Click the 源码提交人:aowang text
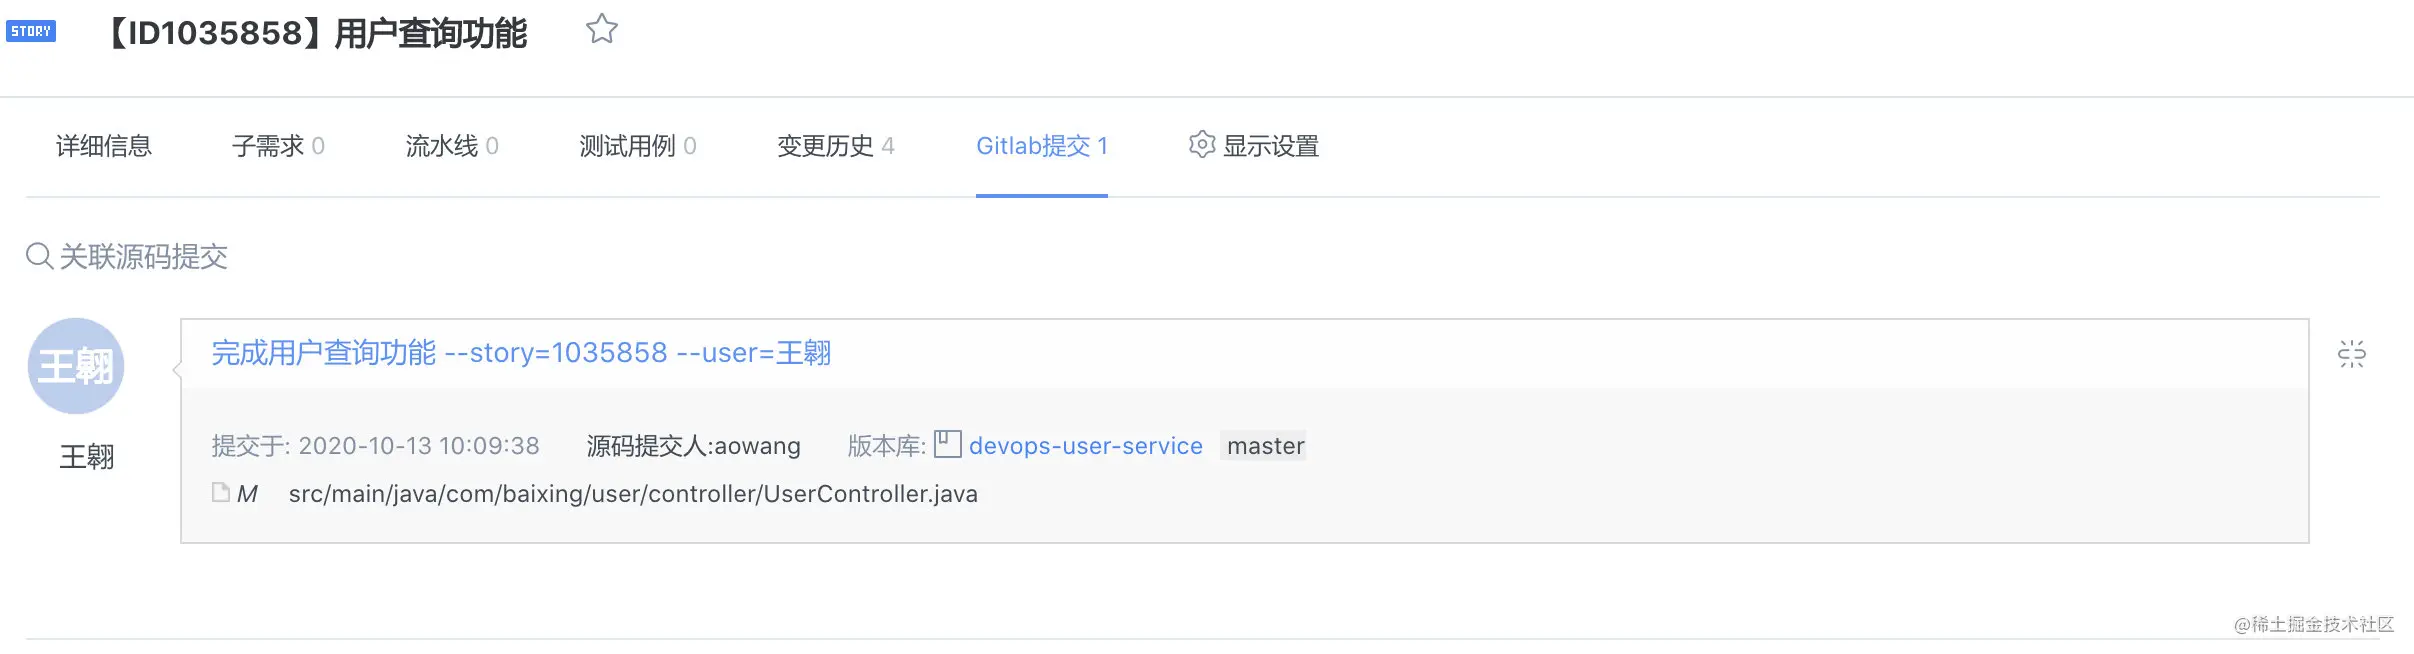This screenshot has height=654, width=2414. pos(694,446)
